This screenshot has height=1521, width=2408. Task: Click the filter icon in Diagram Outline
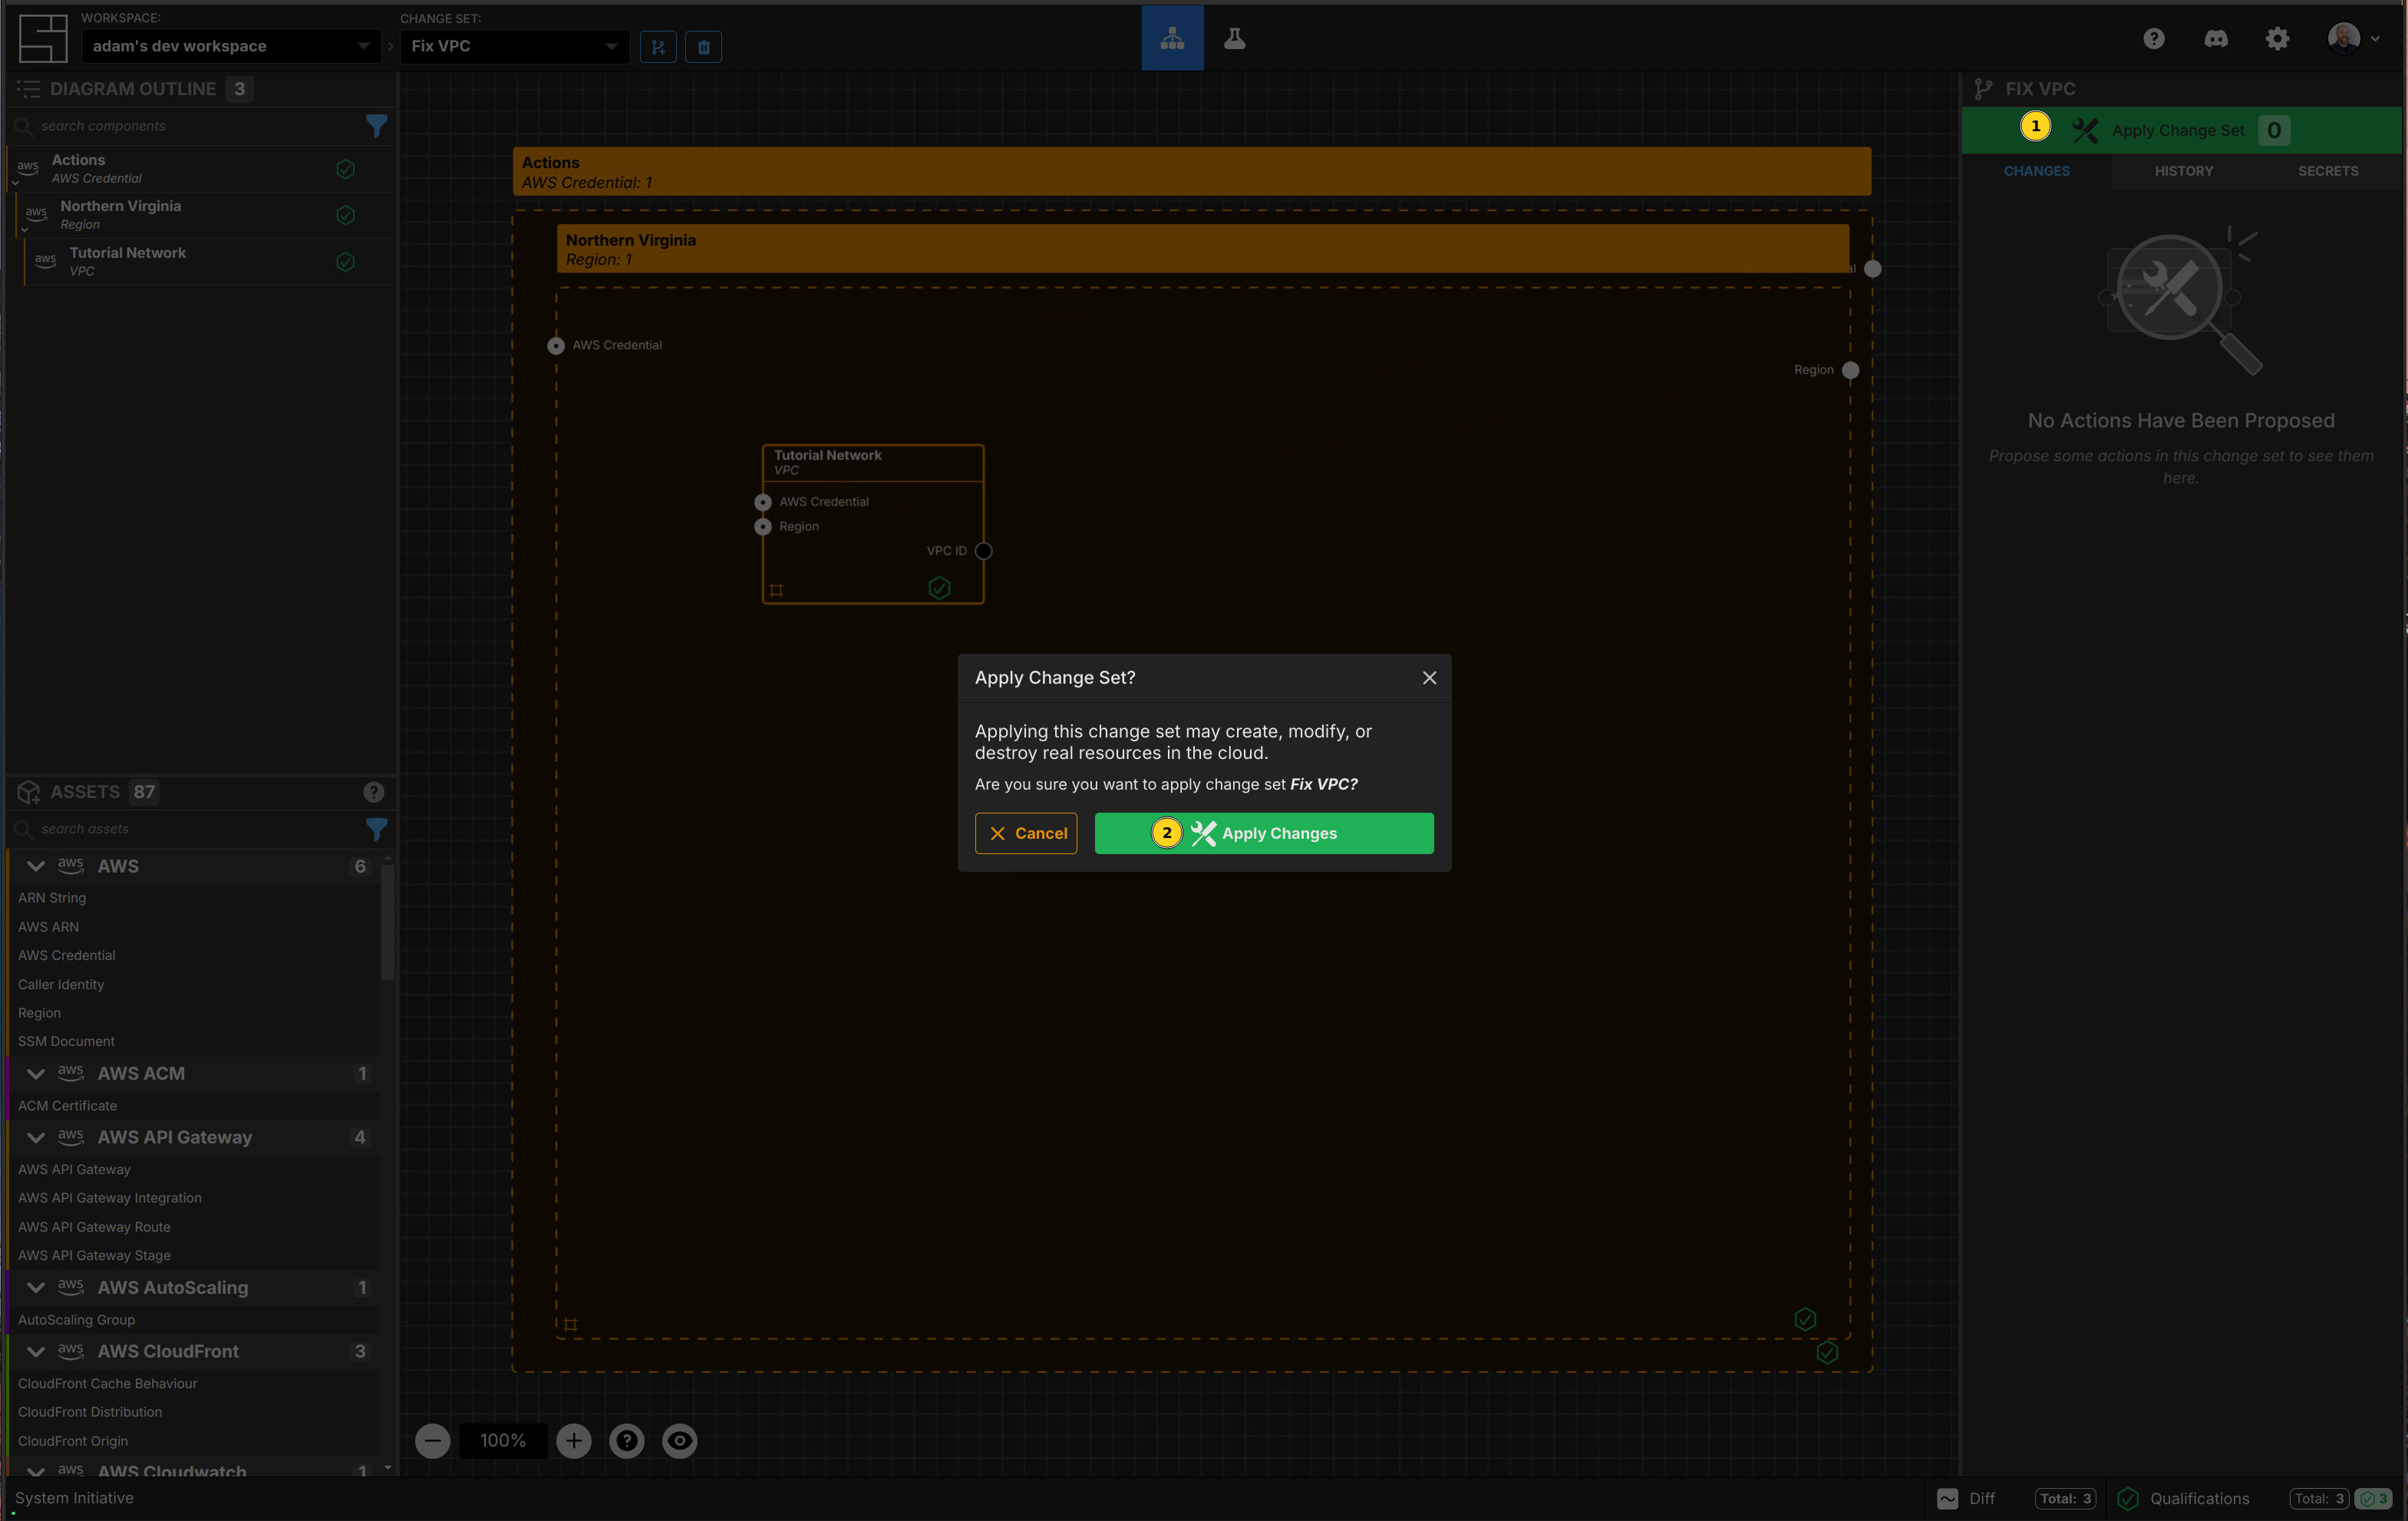pos(374,123)
